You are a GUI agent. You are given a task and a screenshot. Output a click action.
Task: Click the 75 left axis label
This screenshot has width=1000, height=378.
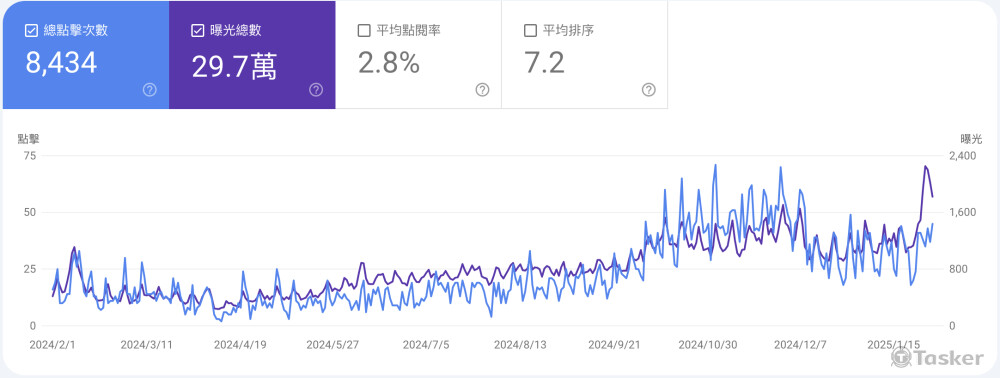(x=30, y=156)
